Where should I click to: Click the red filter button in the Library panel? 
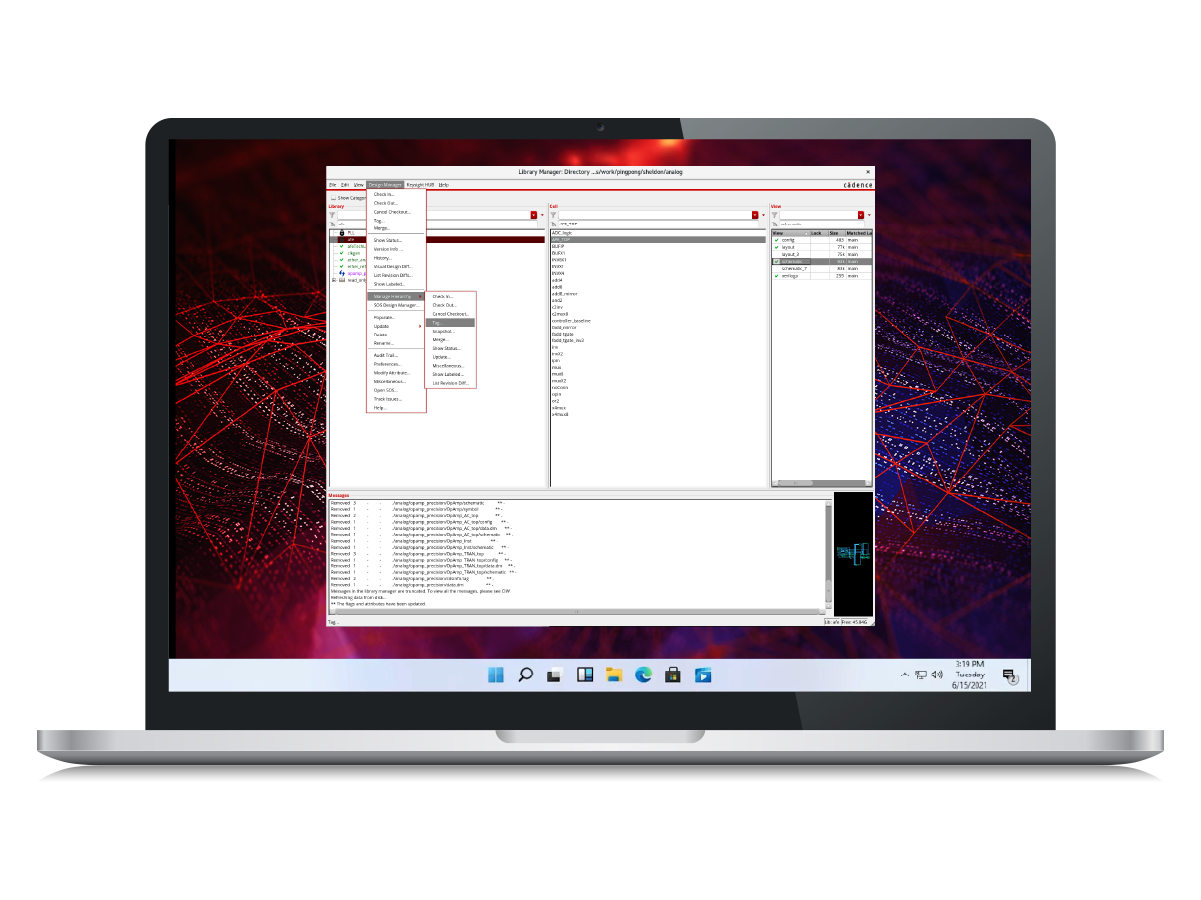pyautogui.click(x=534, y=214)
